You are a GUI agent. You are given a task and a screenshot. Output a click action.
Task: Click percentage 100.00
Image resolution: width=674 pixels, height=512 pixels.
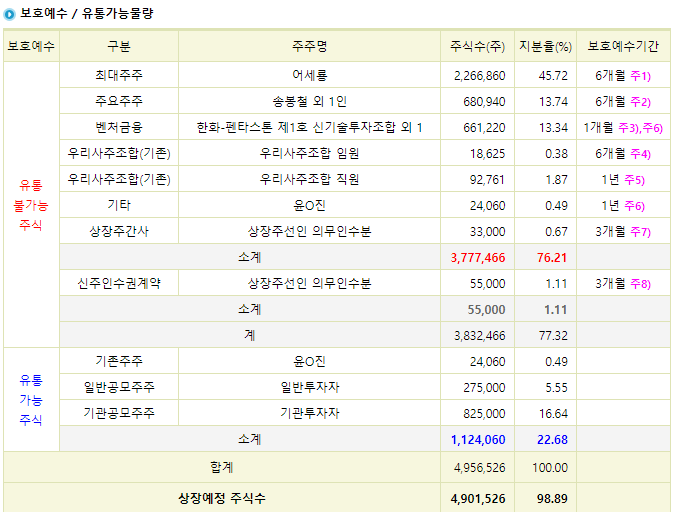(x=550, y=468)
